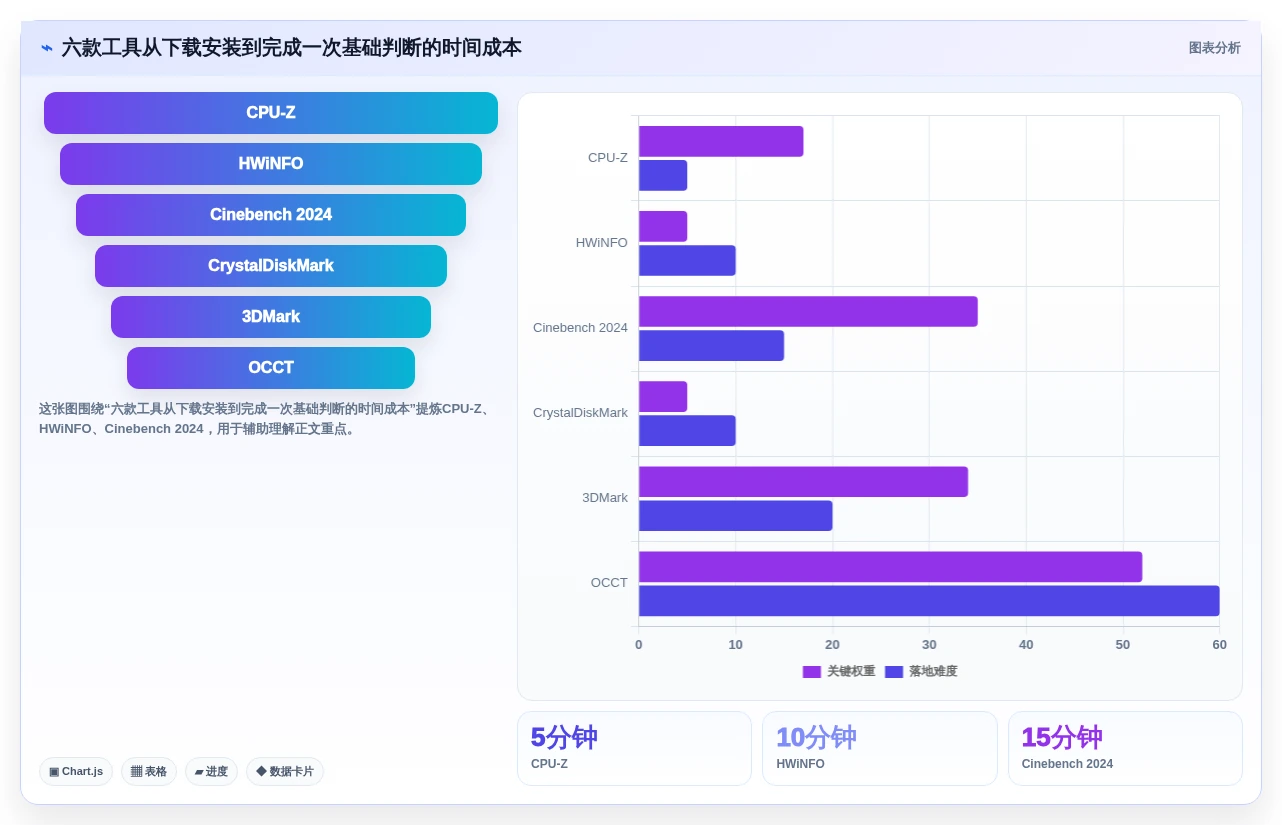Screen dimensions: 1282x825
Task: Click 3DMark's blue 落地难度 bar
Action: click(x=735, y=516)
